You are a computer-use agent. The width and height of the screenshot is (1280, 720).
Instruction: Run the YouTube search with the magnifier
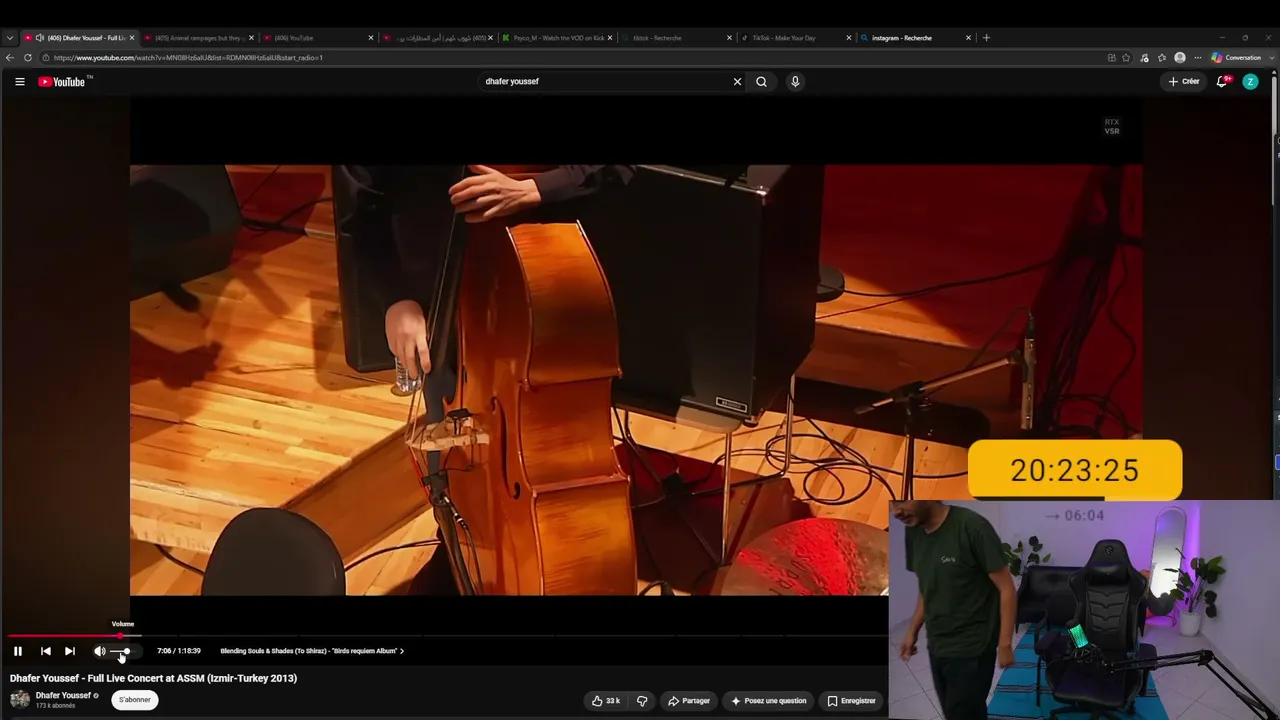761,82
